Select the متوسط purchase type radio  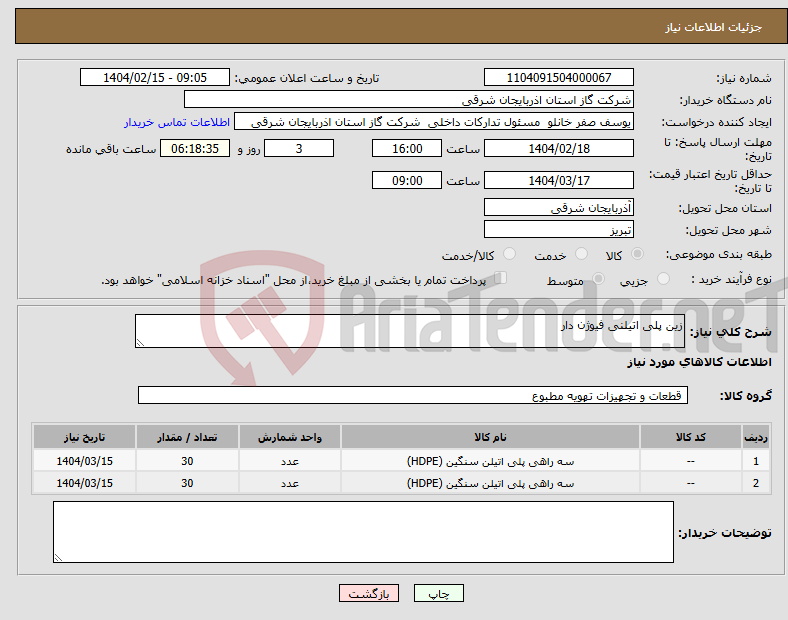pos(598,279)
